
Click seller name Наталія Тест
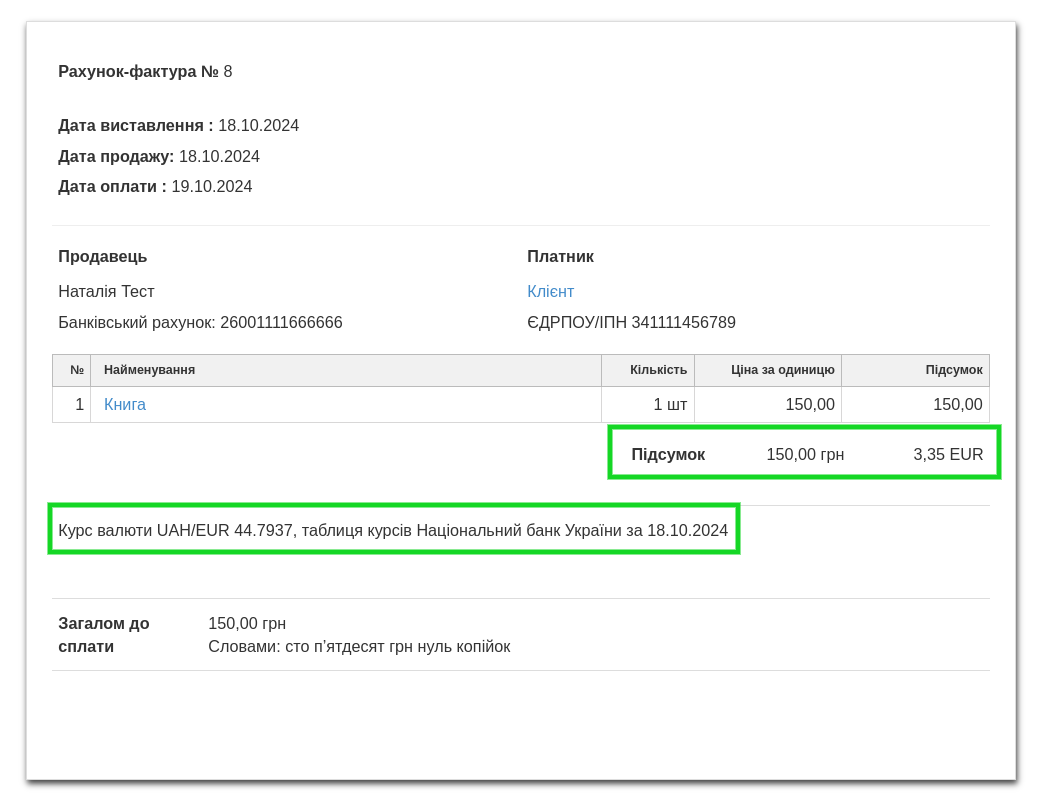tap(106, 292)
